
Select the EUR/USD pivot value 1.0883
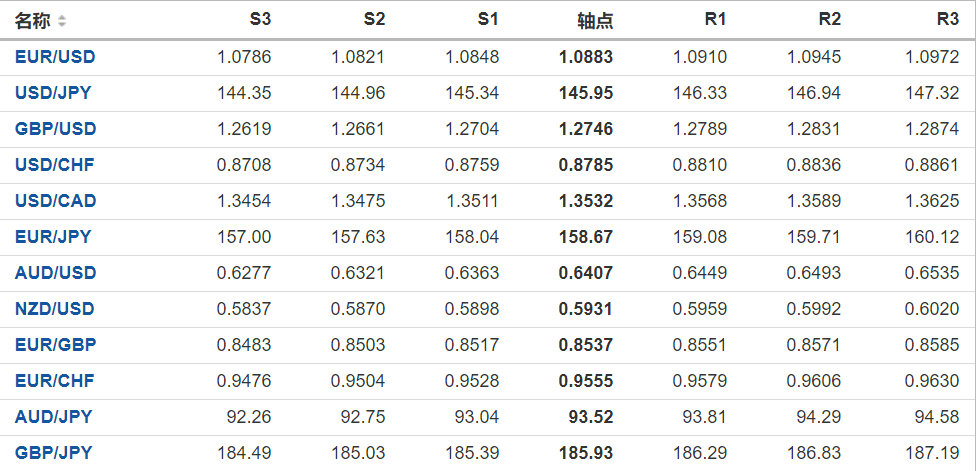tap(586, 57)
